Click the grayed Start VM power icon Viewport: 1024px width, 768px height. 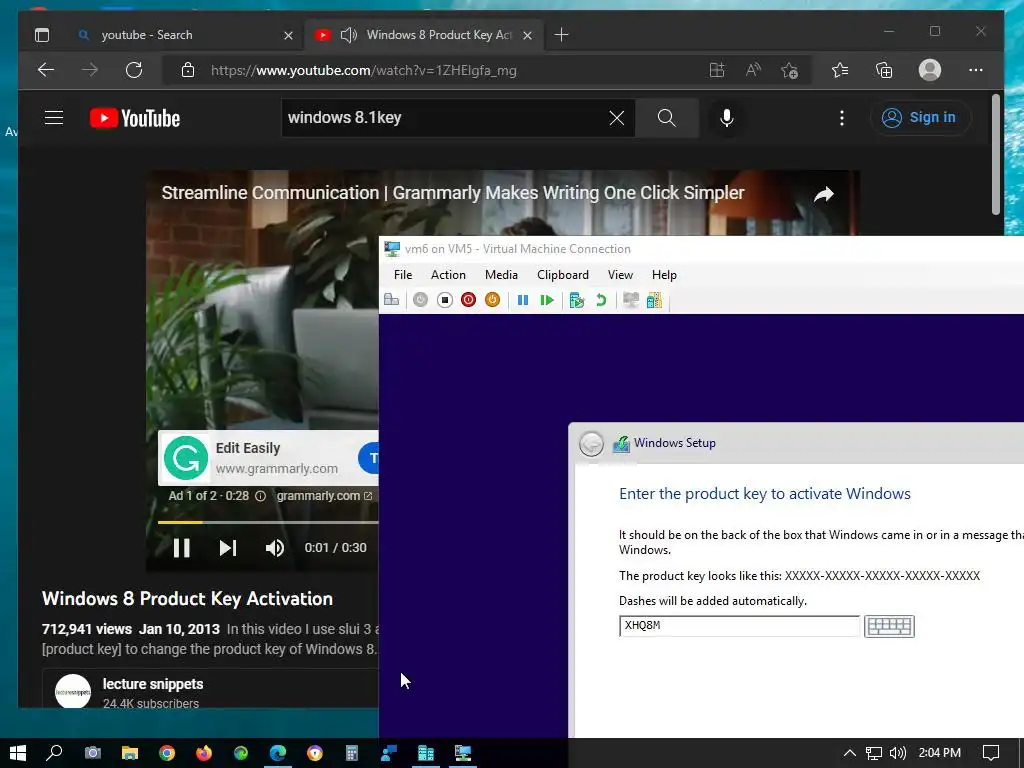[x=421, y=300]
